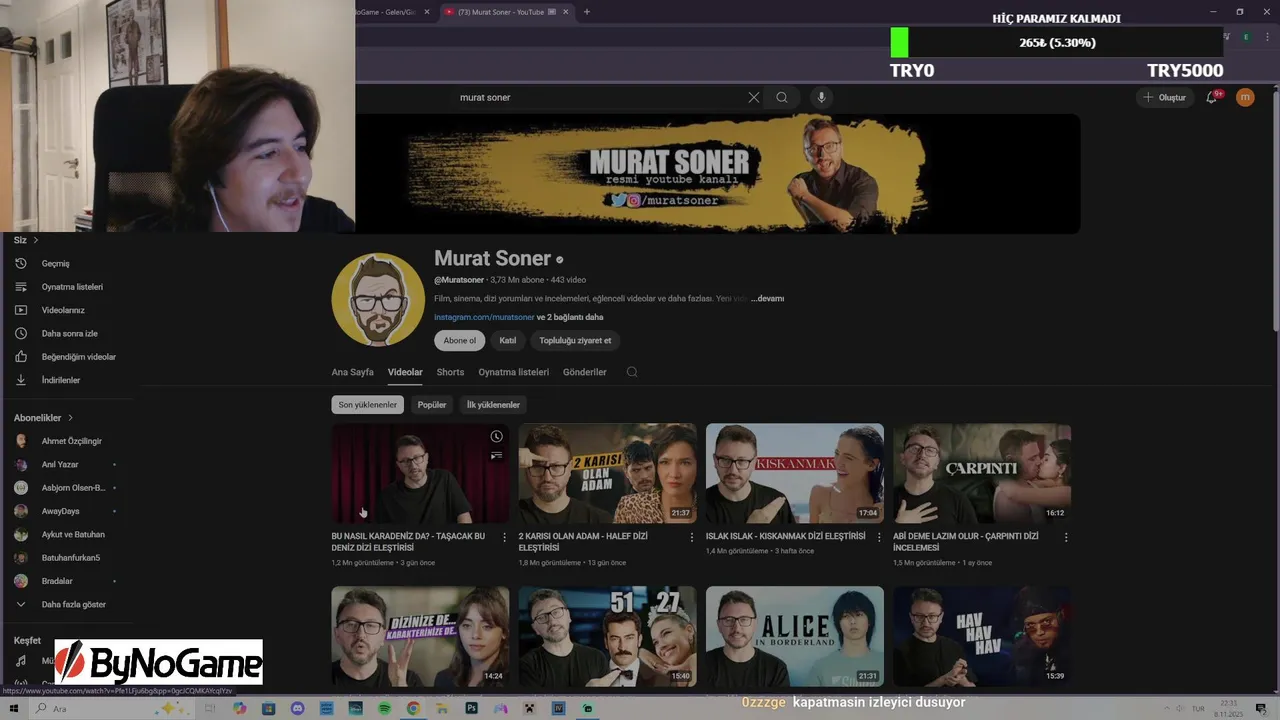Image resolution: width=1280 pixels, height=720 pixels.
Task: Open options menu for Kıskanmak video
Action: (x=879, y=537)
